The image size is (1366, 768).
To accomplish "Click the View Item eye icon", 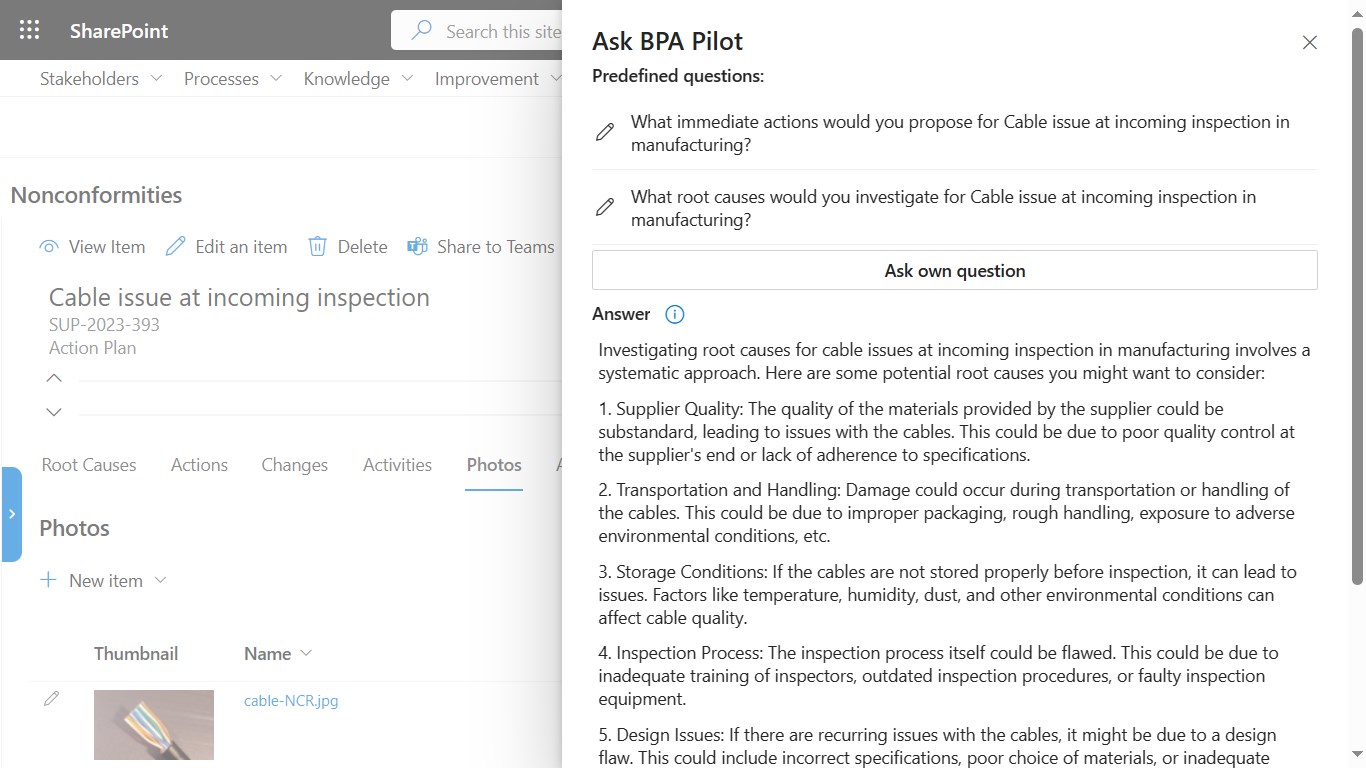I will [48, 247].
